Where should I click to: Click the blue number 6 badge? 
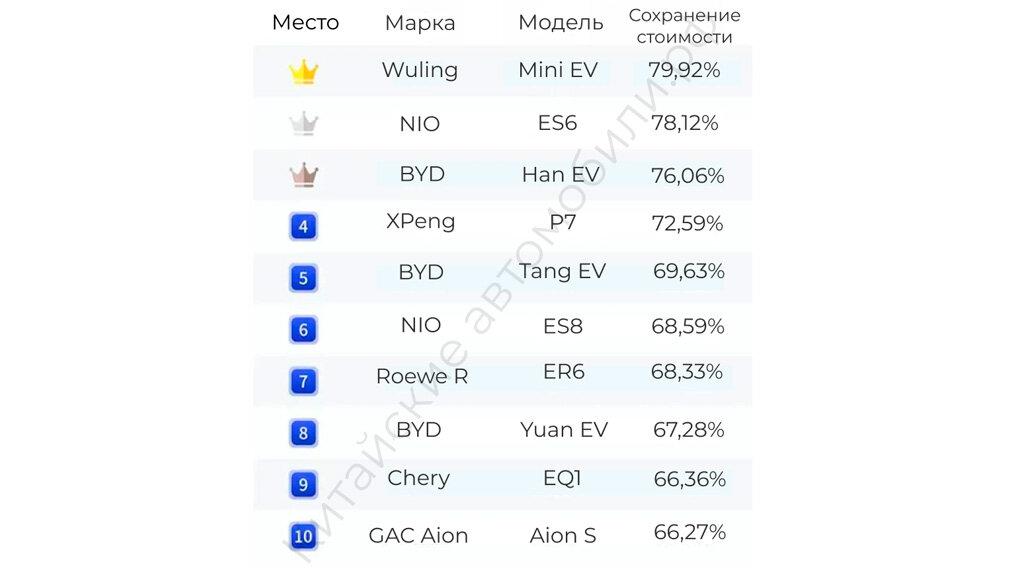pos(303,330)
